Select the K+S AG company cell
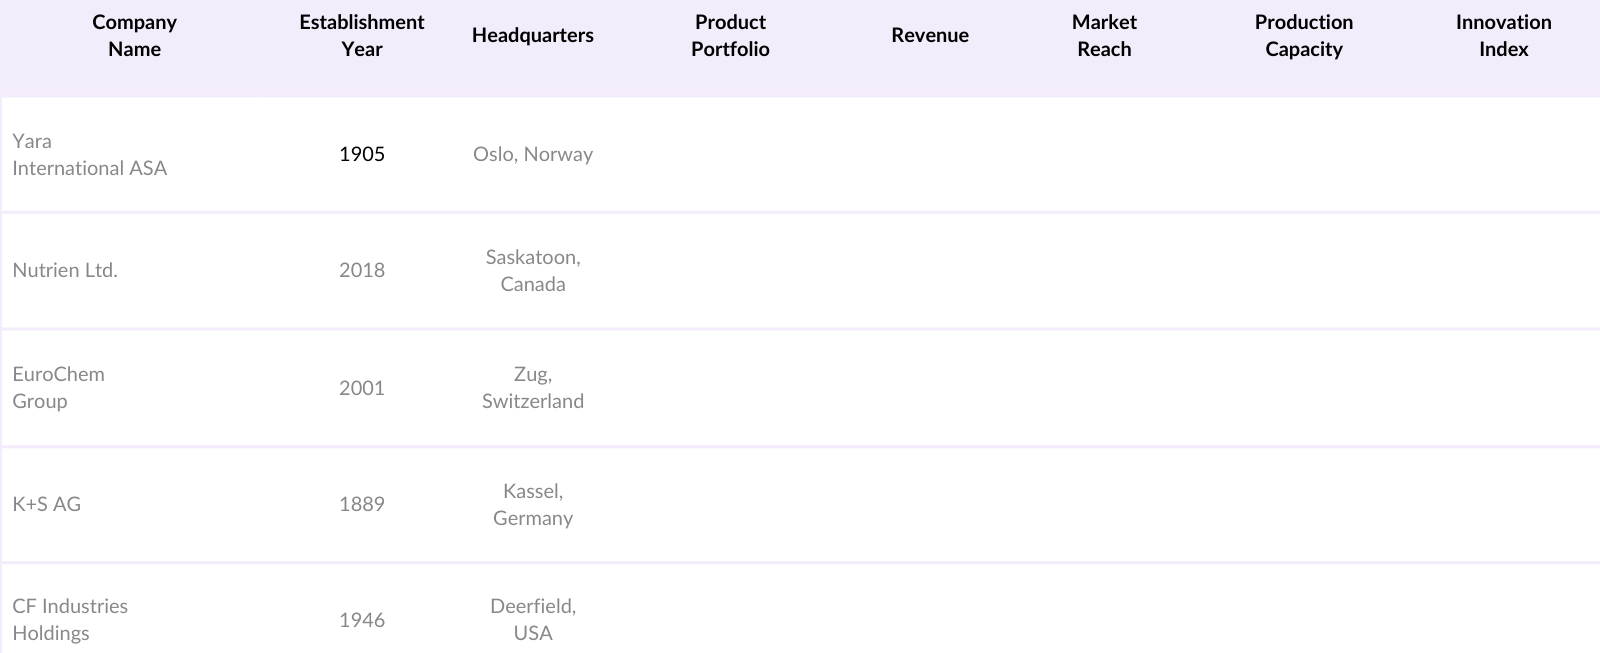 [x=47, y=504]
